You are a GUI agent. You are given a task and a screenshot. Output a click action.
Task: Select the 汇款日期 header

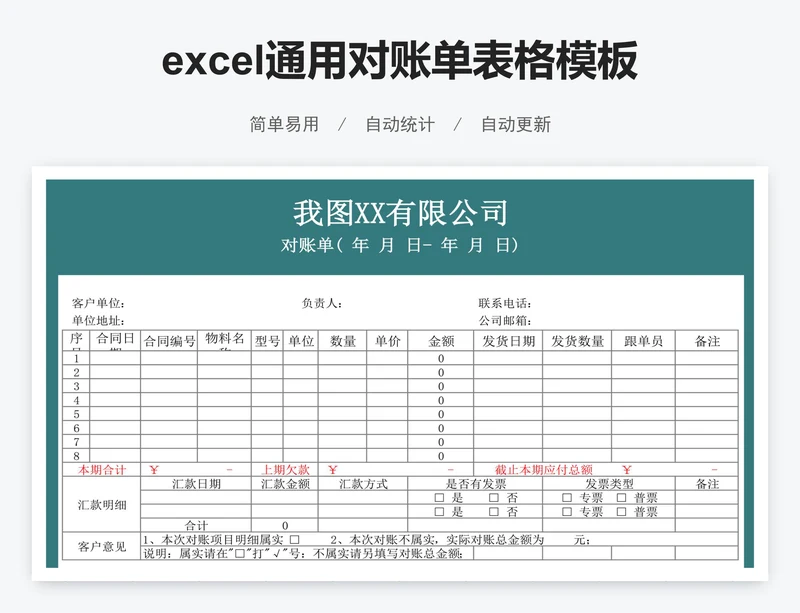point(196,483)
